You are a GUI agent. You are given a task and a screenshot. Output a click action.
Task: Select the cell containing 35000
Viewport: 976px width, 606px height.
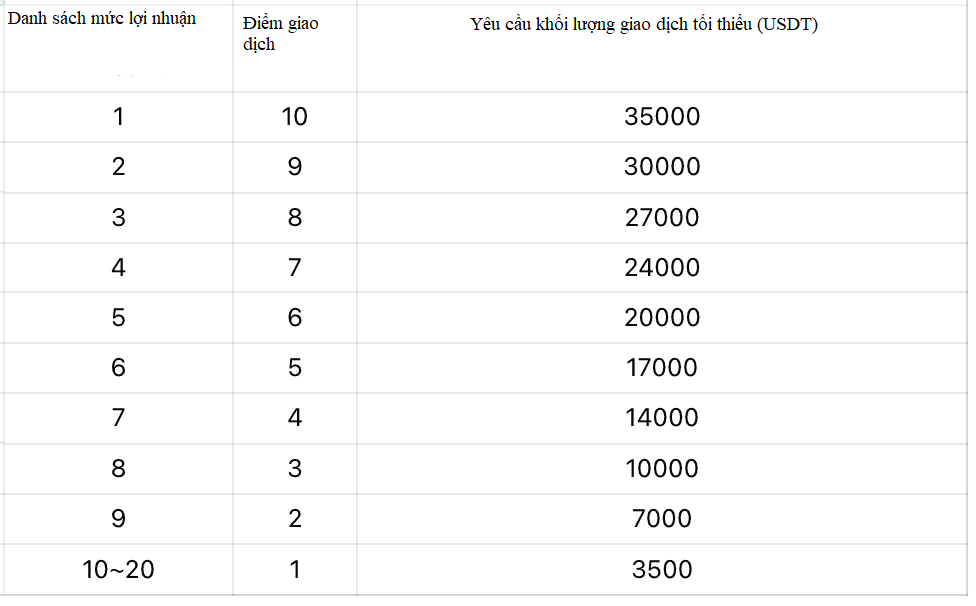click(x=661, y=117)
